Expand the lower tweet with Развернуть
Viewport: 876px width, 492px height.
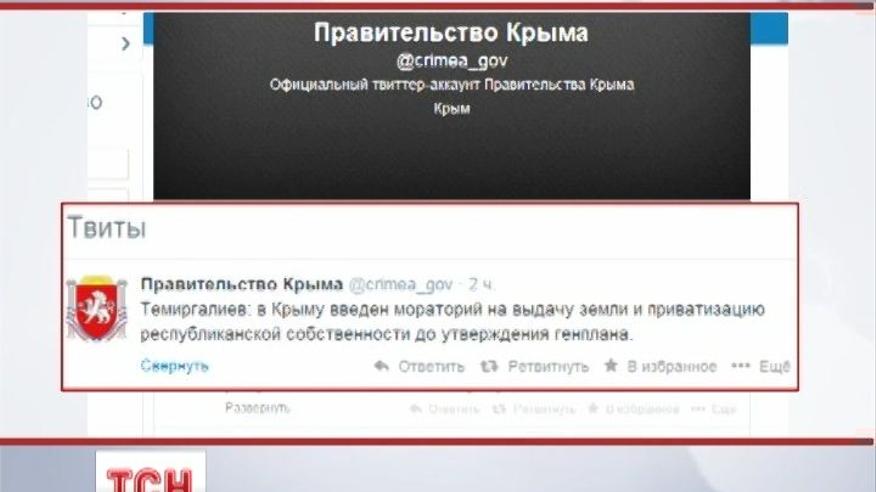(258, 408)
